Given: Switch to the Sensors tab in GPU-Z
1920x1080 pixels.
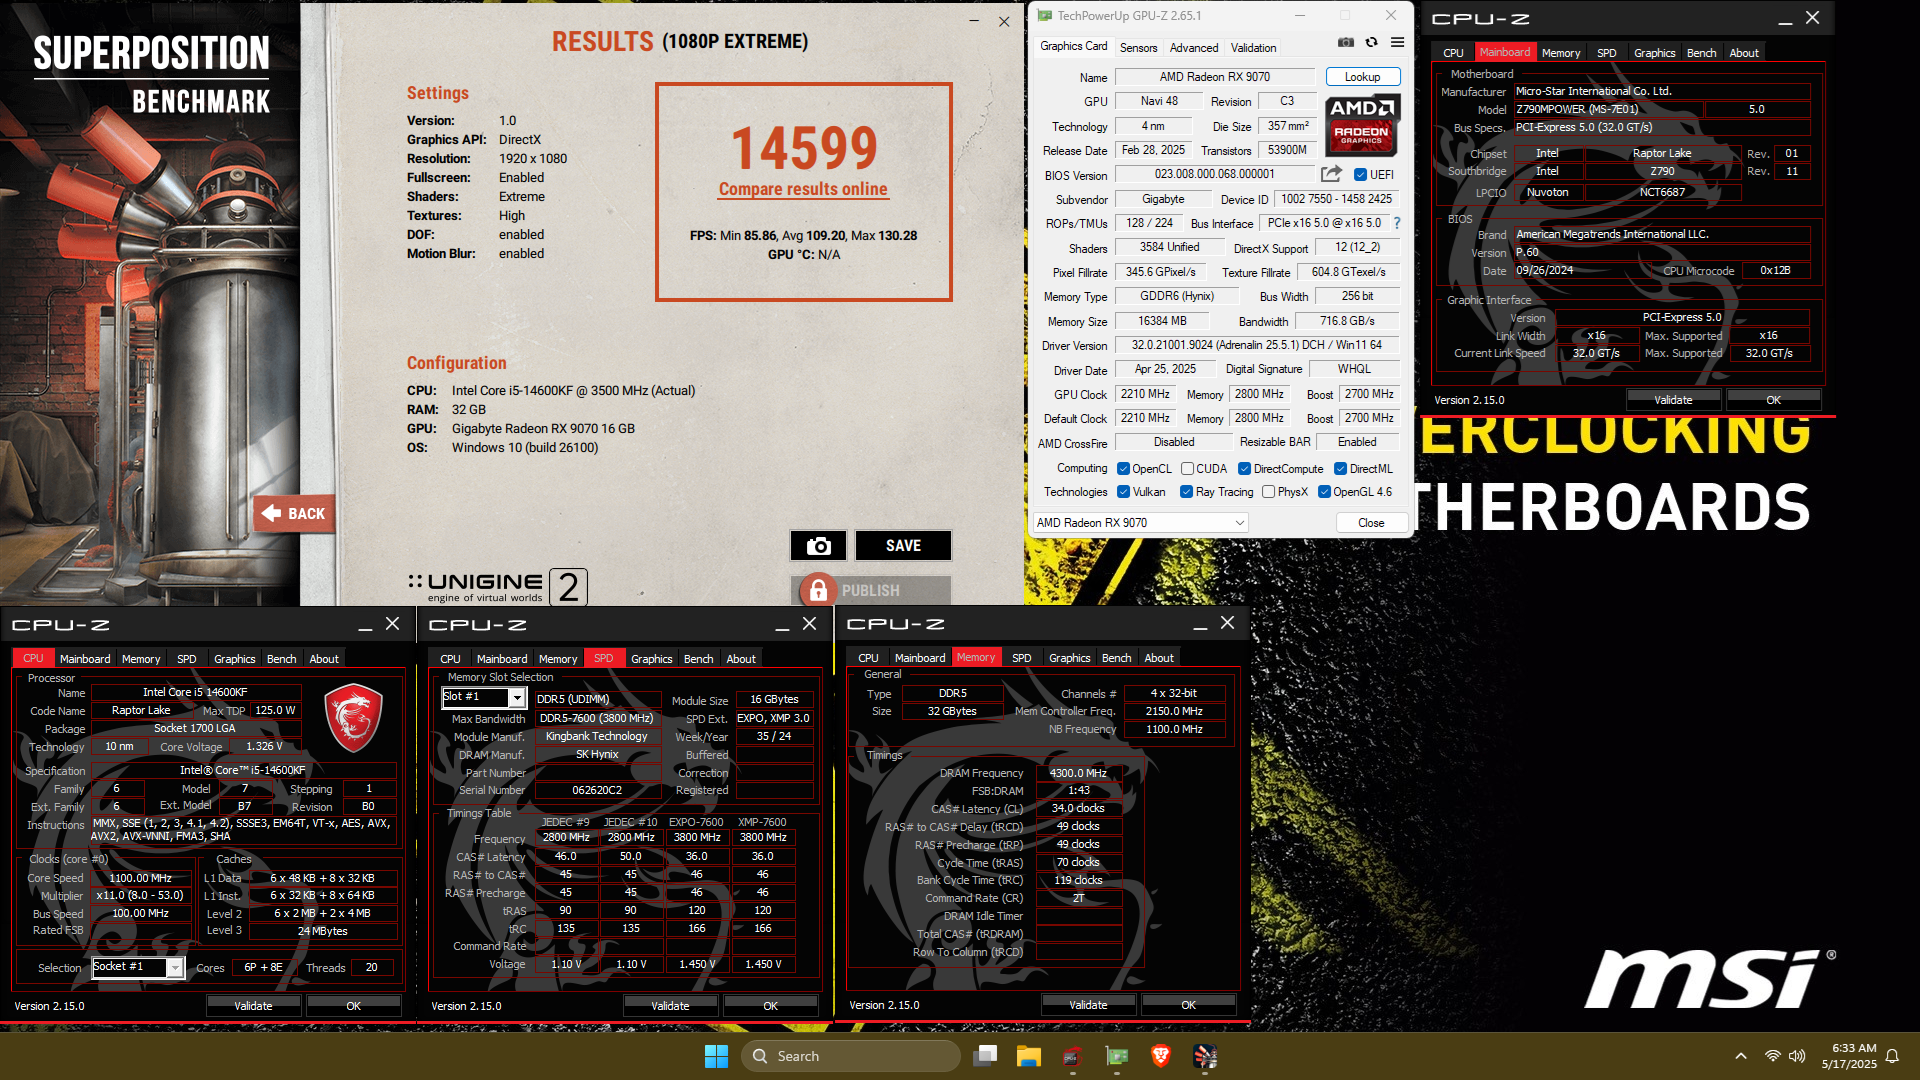Looking at the screenshot, I should [1138, 48].
